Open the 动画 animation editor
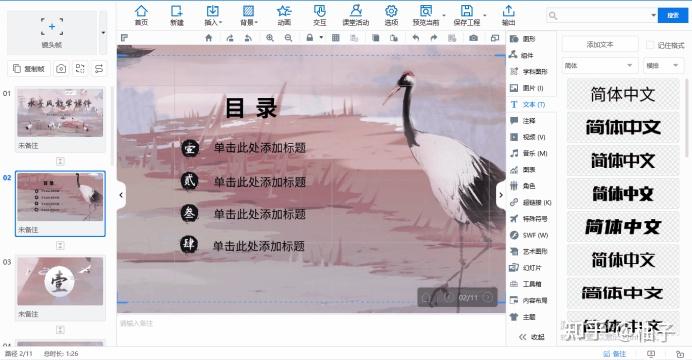This screenshot has width=692, height=360. 284,15
